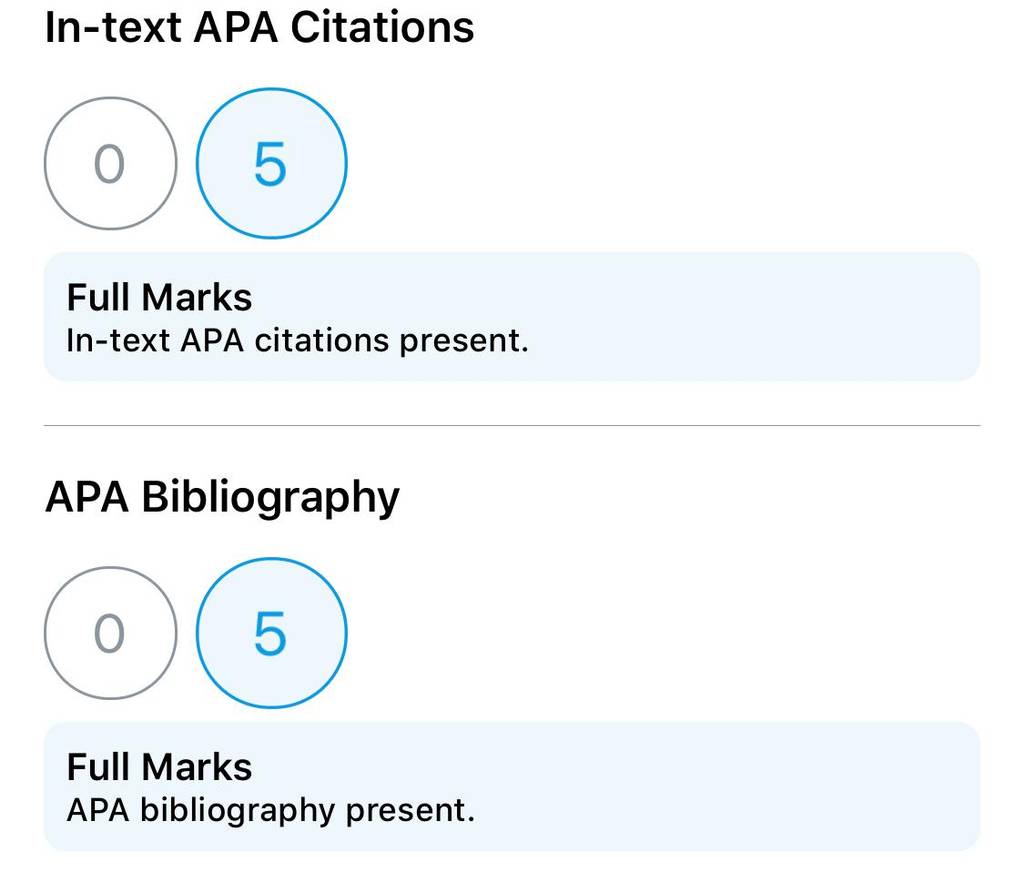Open the In-text Citations rating description box
1024x876 pixels.
[x=511, y=317]
